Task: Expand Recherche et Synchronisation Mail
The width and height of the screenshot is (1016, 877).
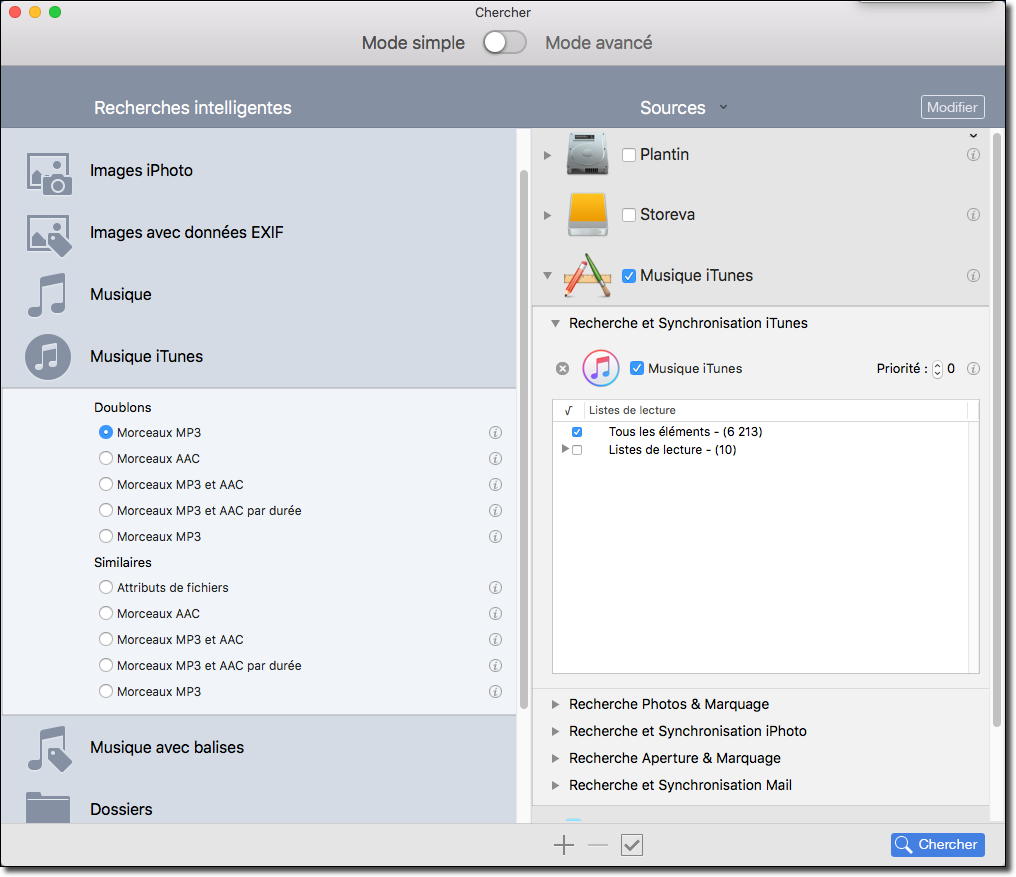Action: pos(555,785)
